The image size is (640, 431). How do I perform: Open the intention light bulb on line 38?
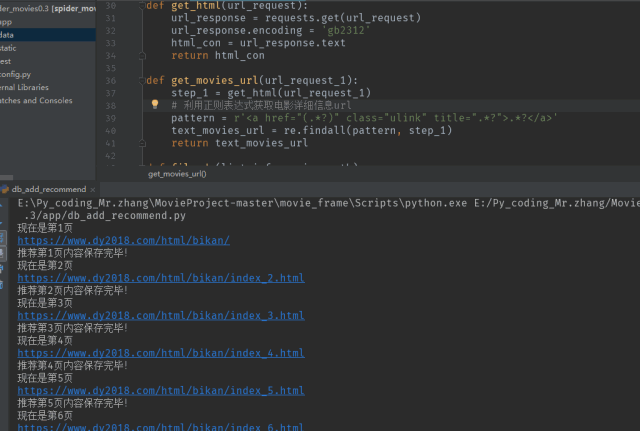click(x=155, y=104)
